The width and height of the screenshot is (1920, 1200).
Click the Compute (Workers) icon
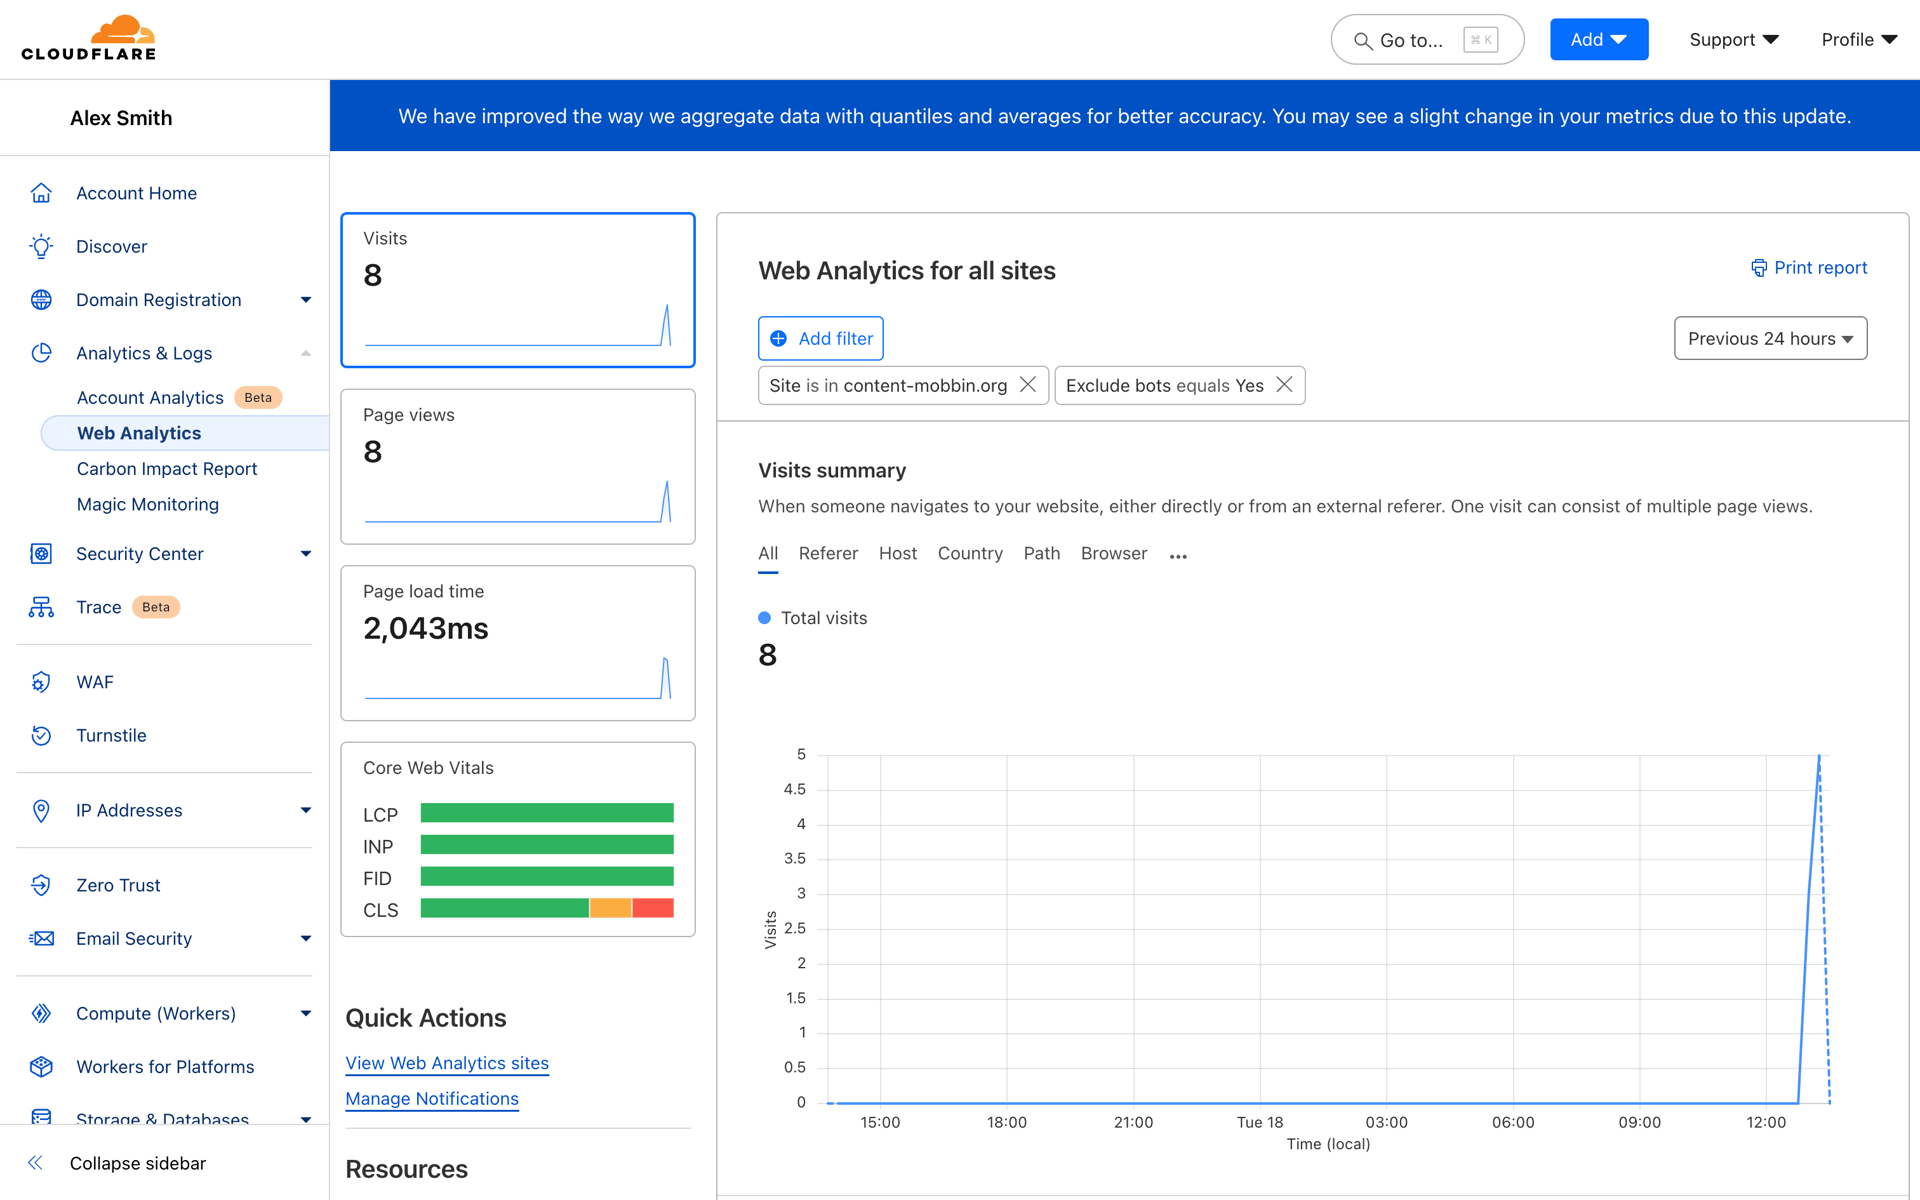point(41,1013)
